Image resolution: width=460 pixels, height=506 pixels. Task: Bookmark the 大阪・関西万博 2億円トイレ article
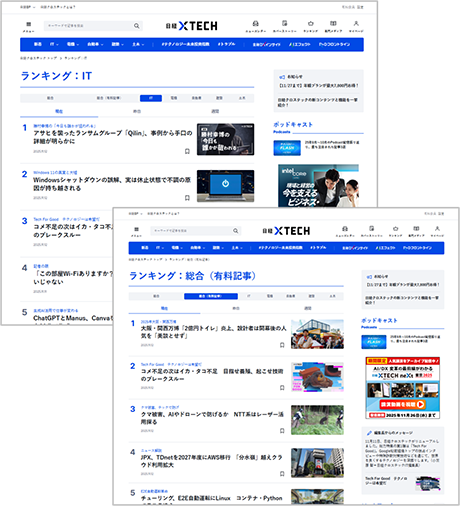click(282, 345)
